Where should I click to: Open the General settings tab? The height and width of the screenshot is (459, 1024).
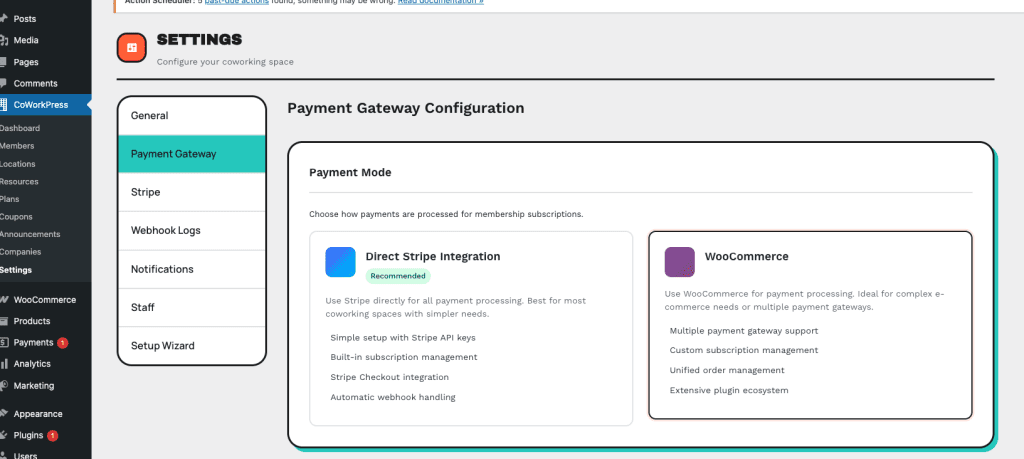click(192, 116)
